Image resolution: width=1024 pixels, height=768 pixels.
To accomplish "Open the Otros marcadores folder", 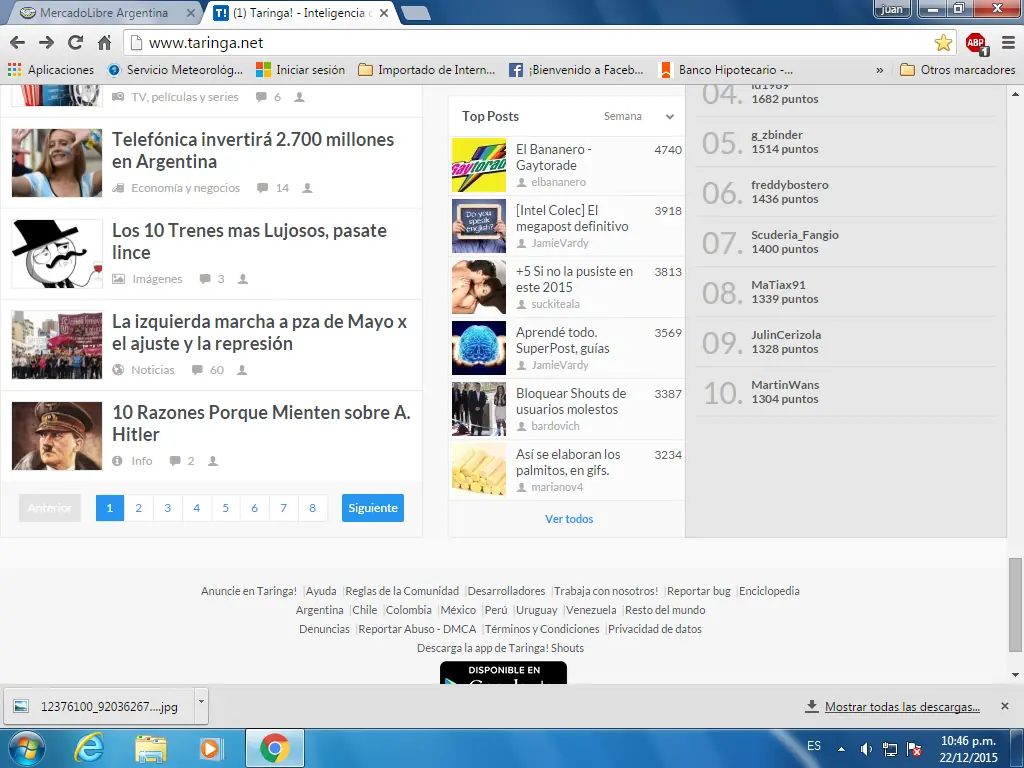I will [x=957, y=70].
